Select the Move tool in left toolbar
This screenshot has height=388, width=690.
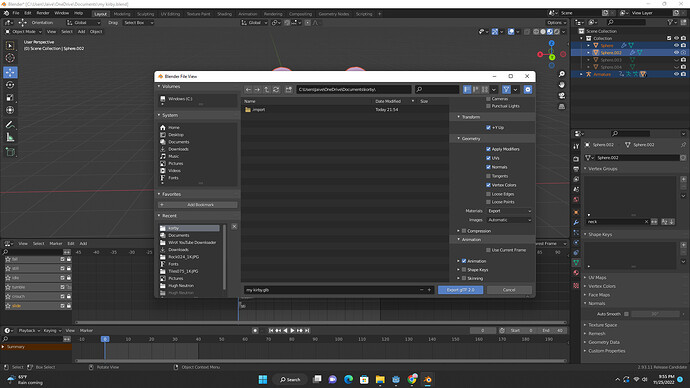click(x=10, y=72)
